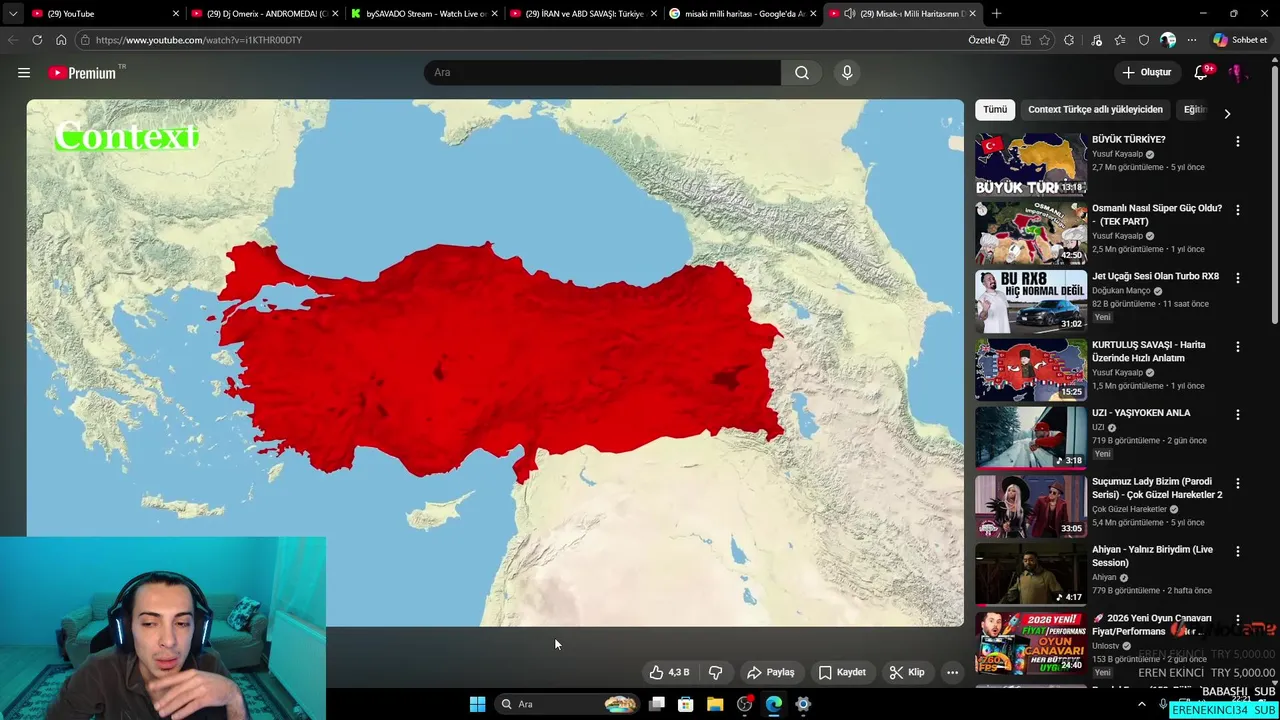This screenshot has height=720, width=1280.
Task: Open a new browser tab
Action: coord(996,14)
